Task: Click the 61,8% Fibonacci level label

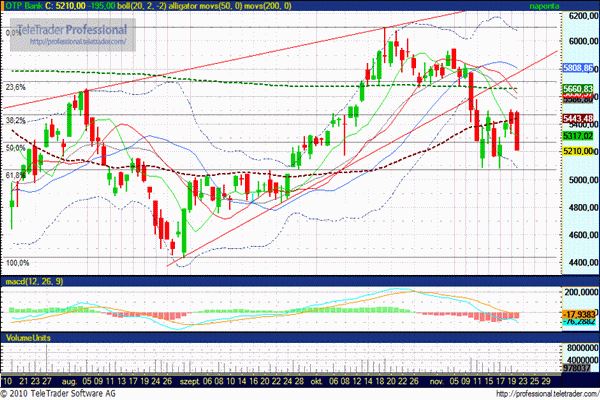Action: tap(15, 175)
